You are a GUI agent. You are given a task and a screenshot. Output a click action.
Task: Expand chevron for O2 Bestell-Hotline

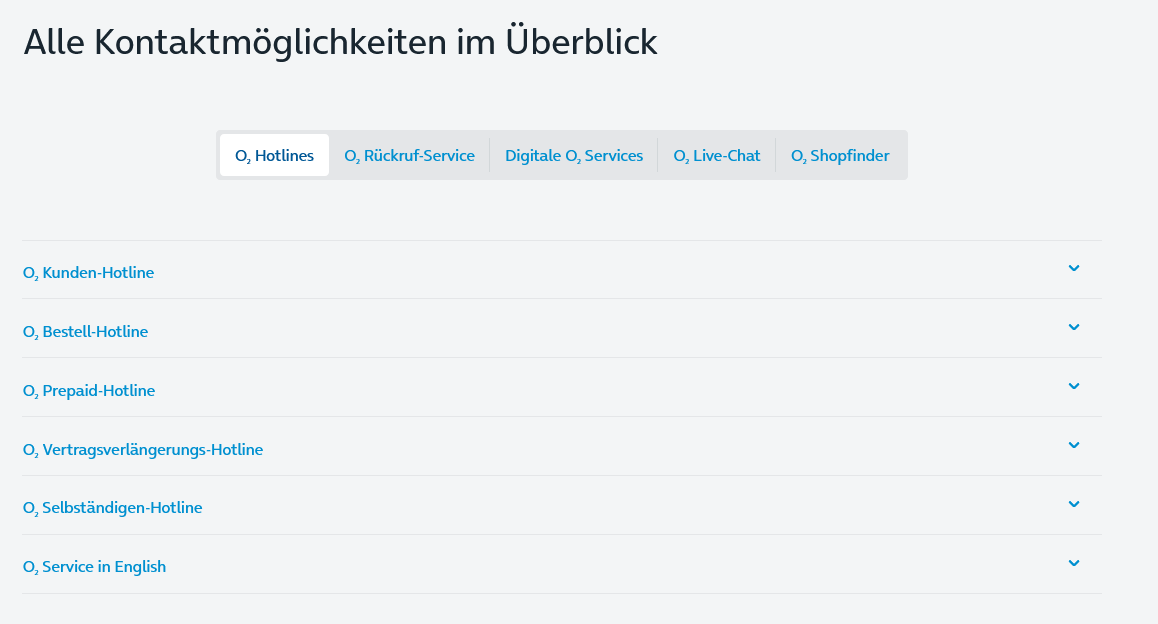pos(1074,327)
